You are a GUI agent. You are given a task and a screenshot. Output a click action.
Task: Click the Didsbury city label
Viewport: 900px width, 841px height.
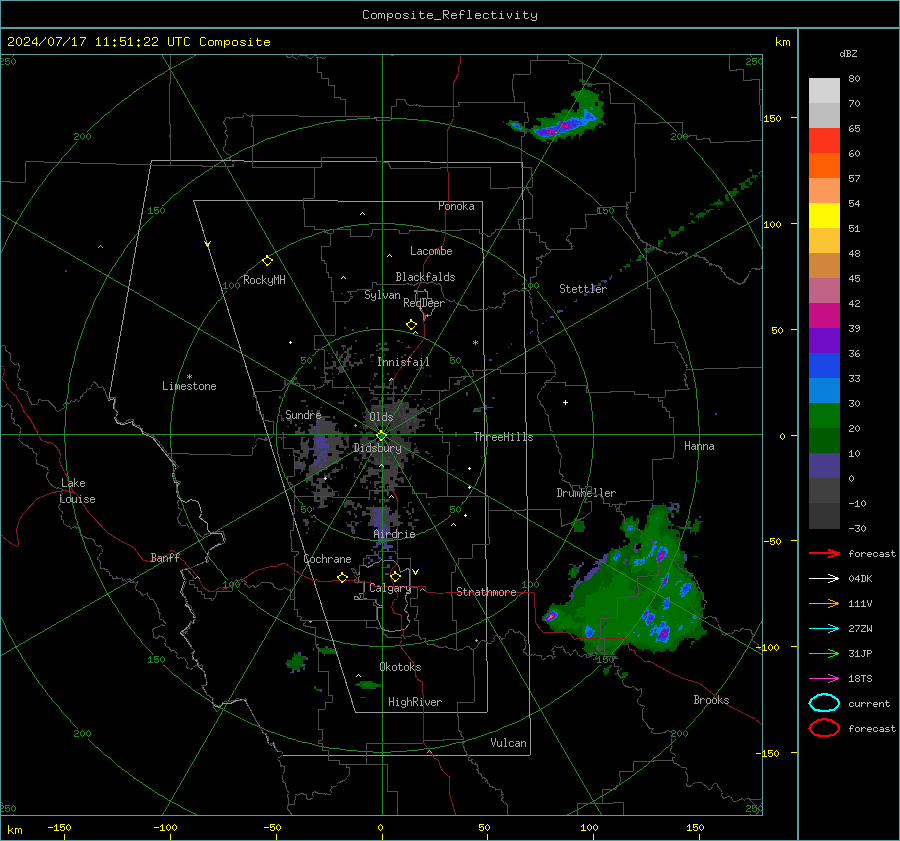click(x=377, y=448)
